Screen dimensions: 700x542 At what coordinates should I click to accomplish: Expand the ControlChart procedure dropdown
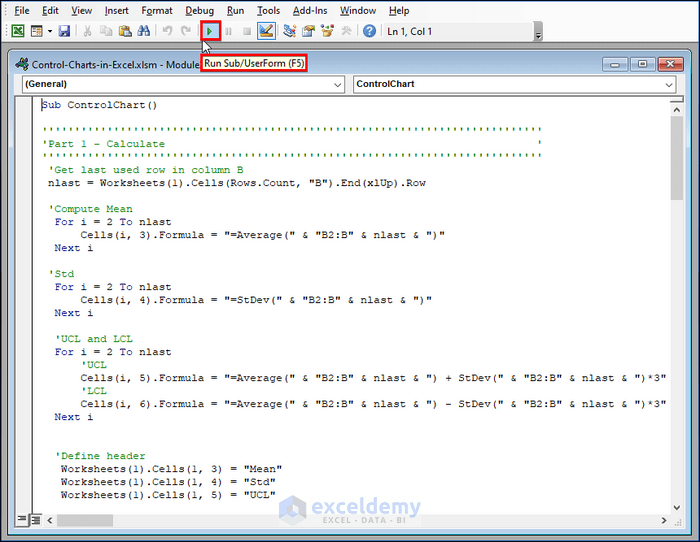(x=669, y=84)
